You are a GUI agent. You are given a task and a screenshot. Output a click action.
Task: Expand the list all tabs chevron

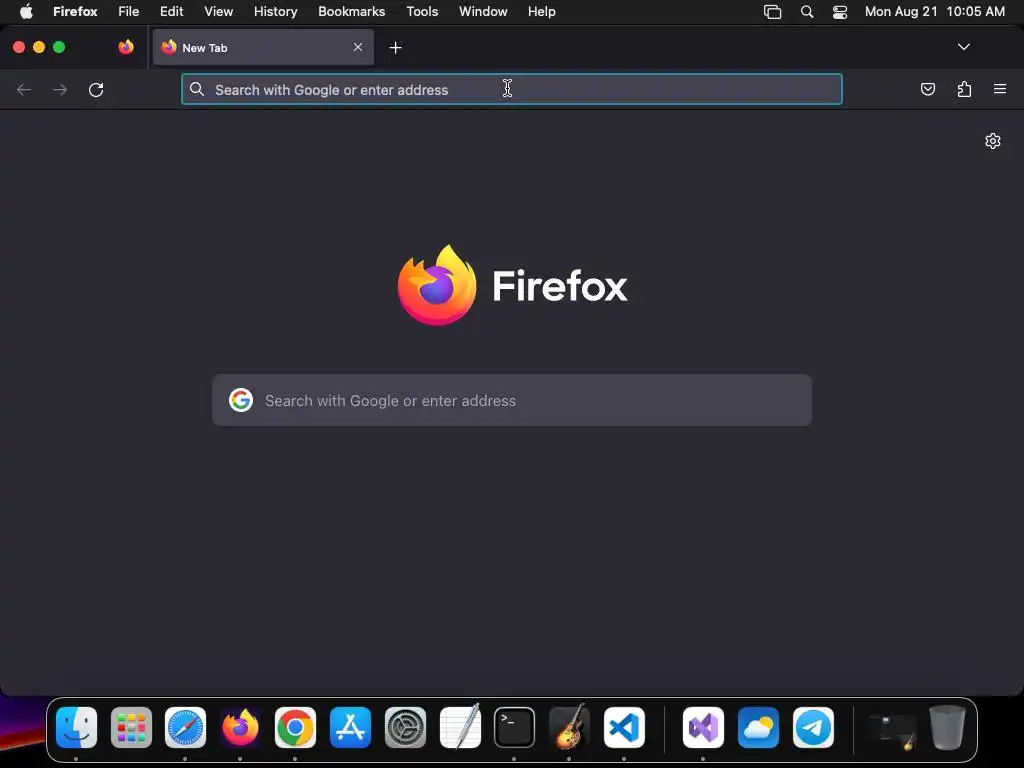[963, 47]
